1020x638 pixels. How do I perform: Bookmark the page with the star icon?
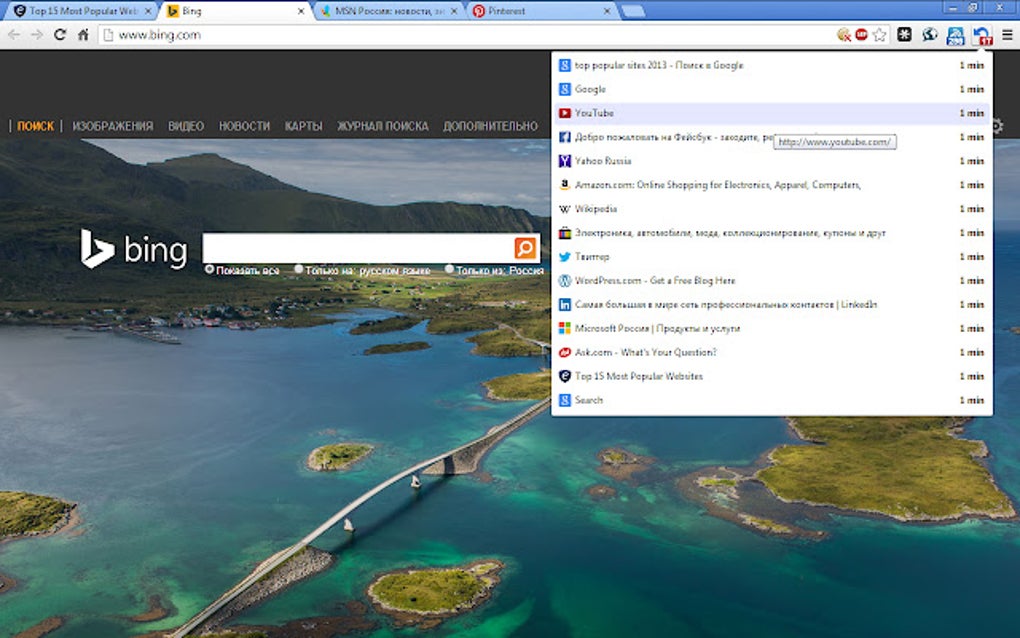[880, 35]
